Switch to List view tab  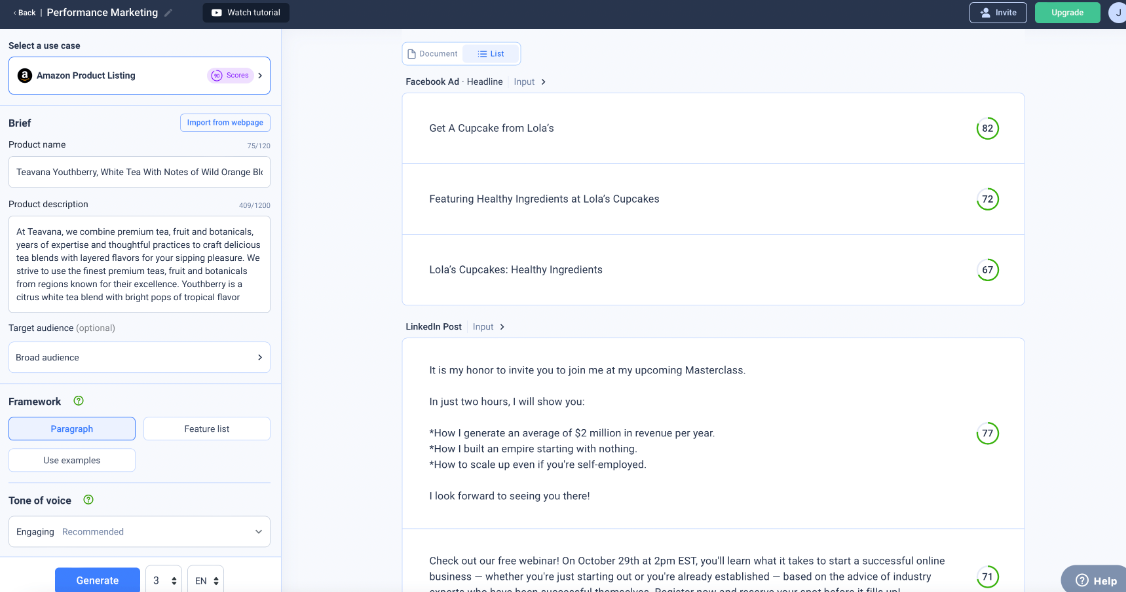point(491,54)
